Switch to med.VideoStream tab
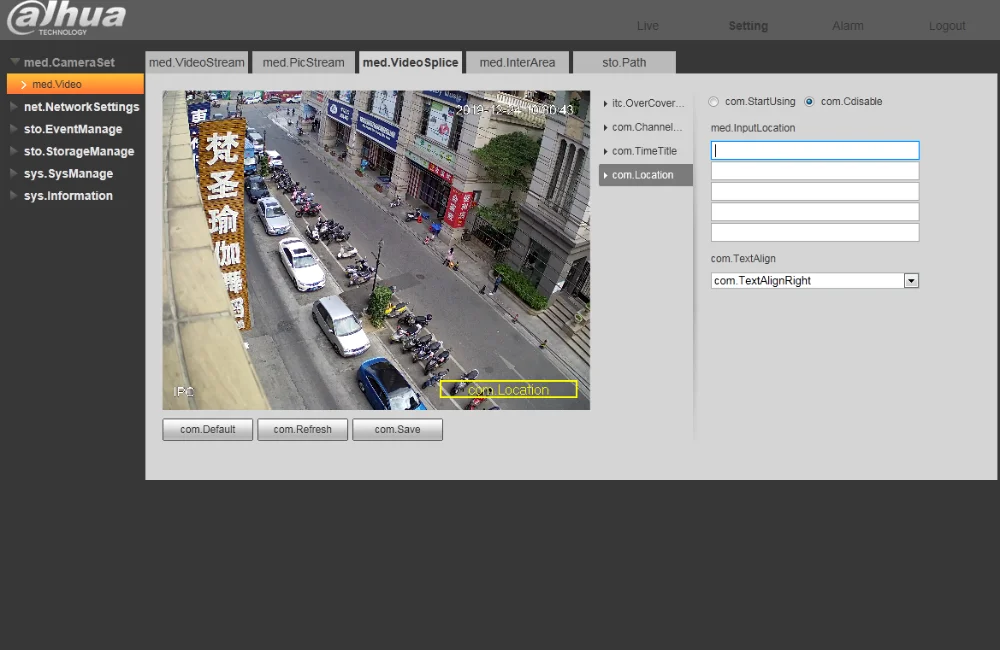1000x650 pixels. pyautogui.click(x=197, y=62)
